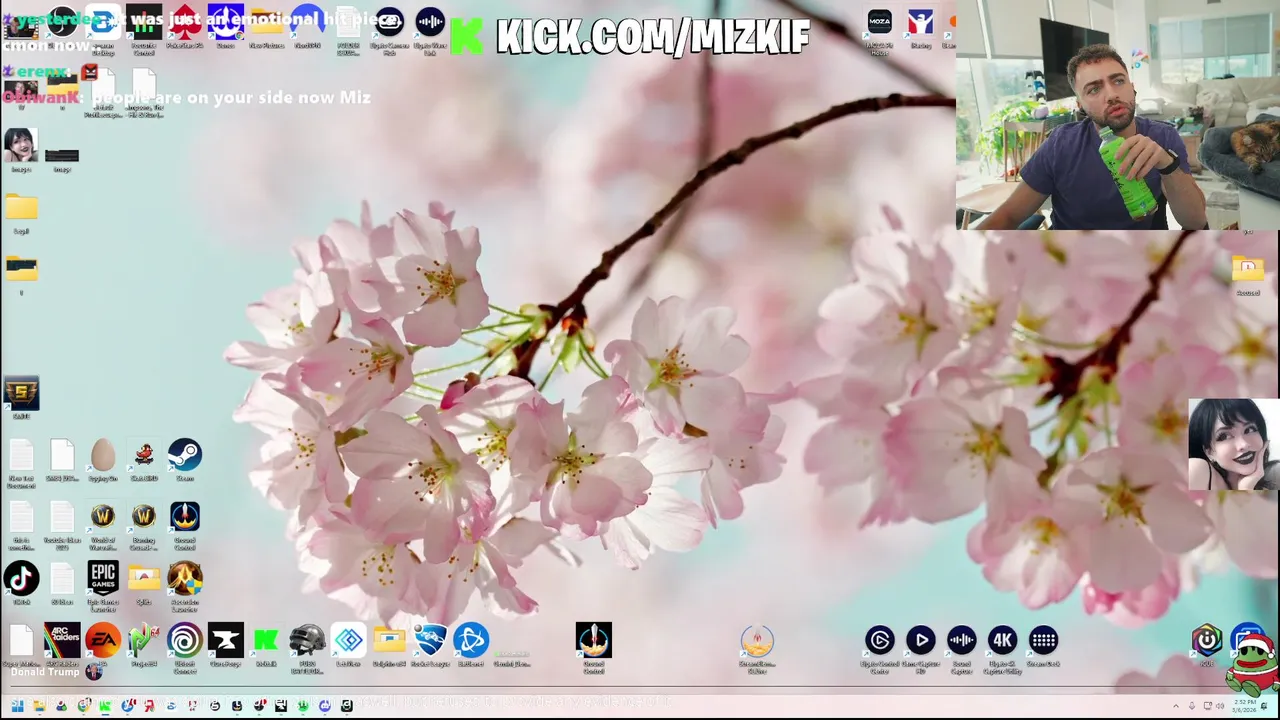Open the dark folder below yellow folder
Screen dimensions: 1280x720
[x=21, y=269]
